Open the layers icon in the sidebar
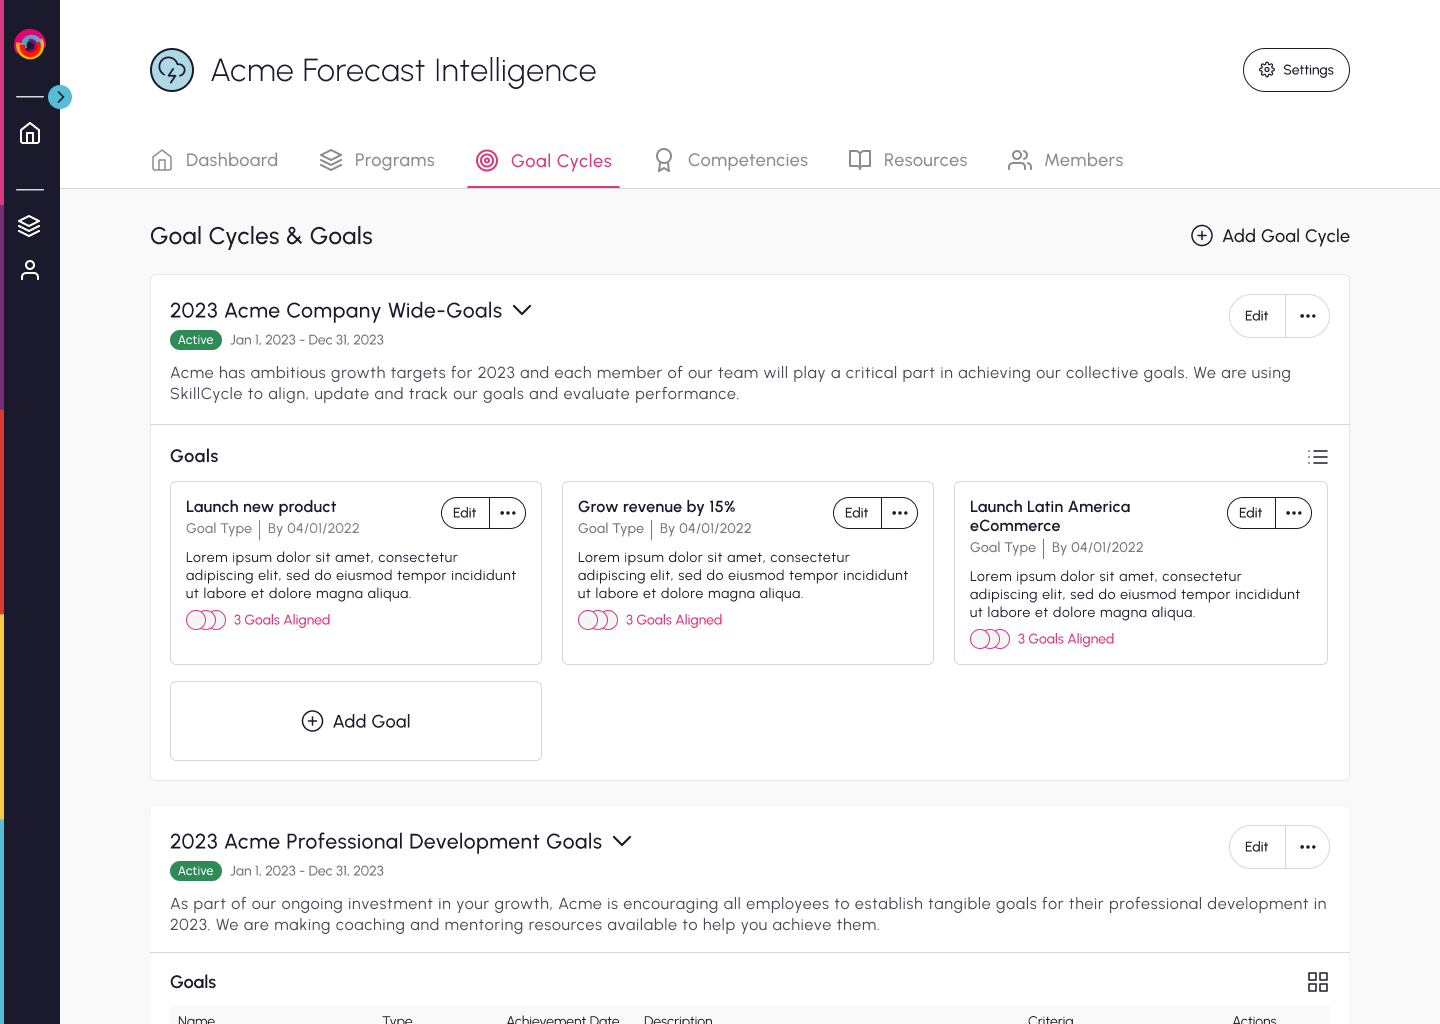This screenshot has height=1024, width=1440. click(30, 226)
